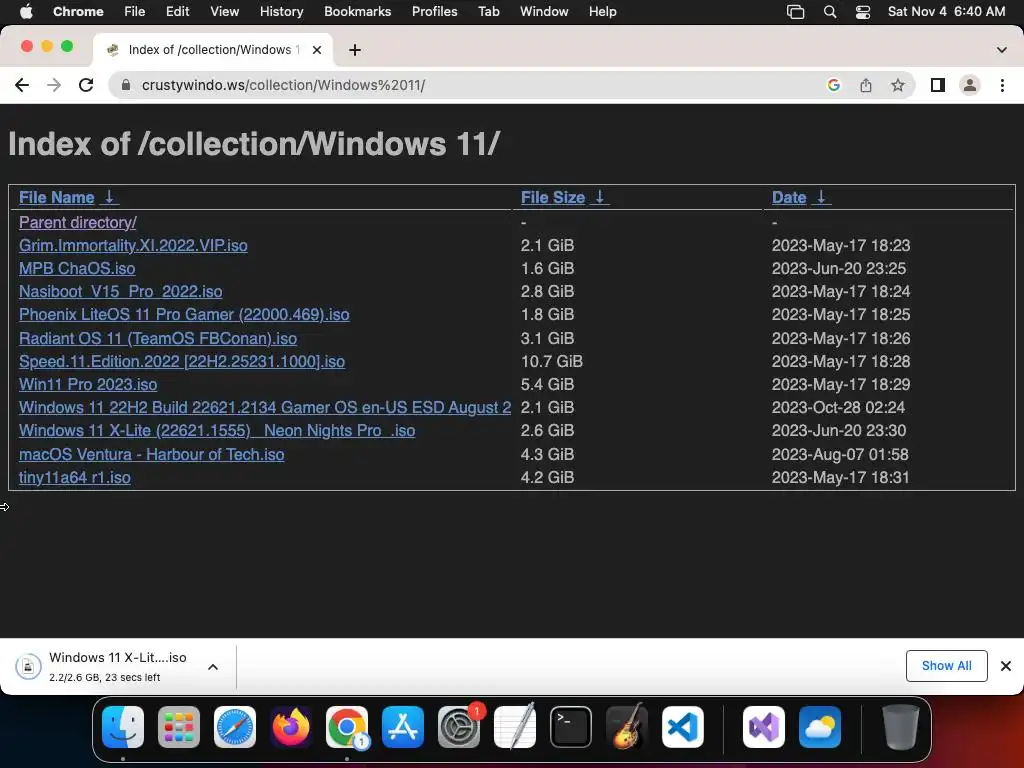Open the tab search chevron
This screenshot has width=1024, height=768.
1002,50
